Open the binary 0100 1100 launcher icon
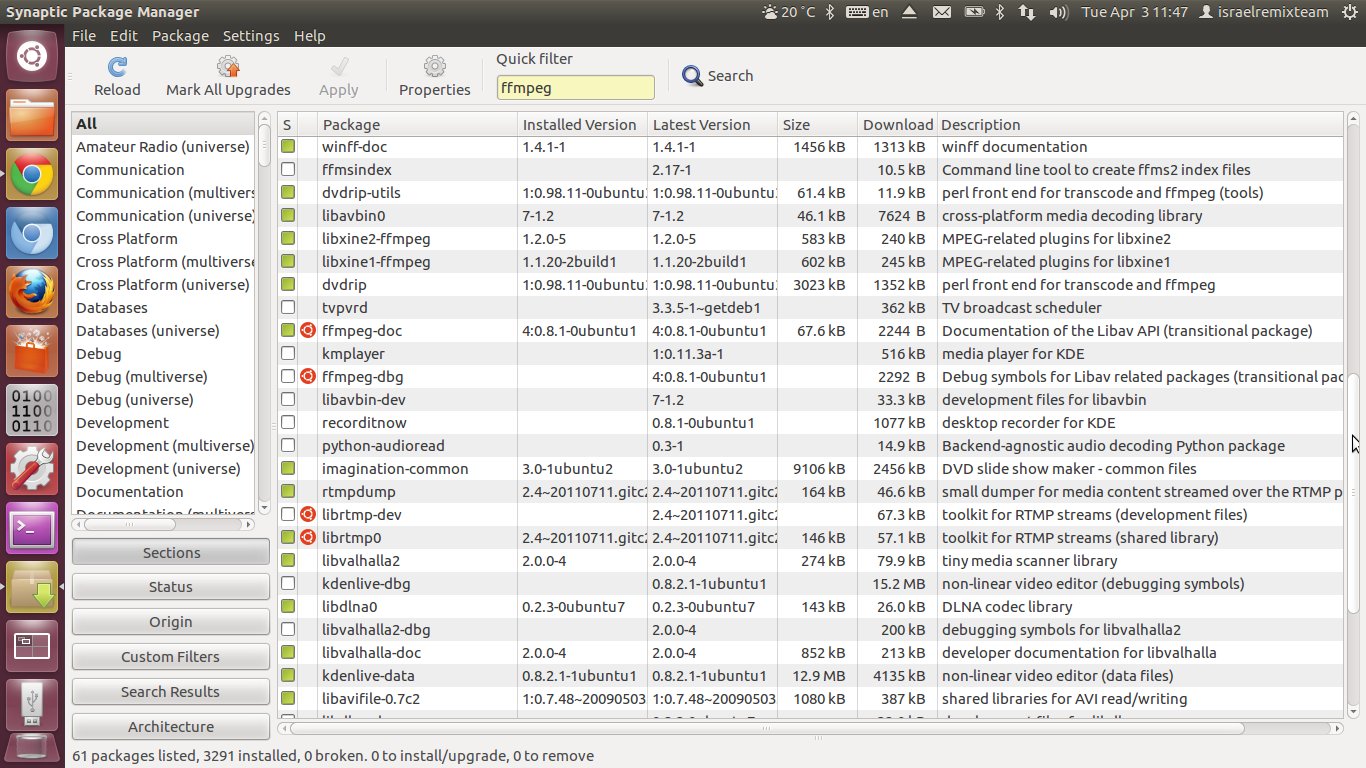This screenshot has height=768, width=1366. [x=32, y=411]
